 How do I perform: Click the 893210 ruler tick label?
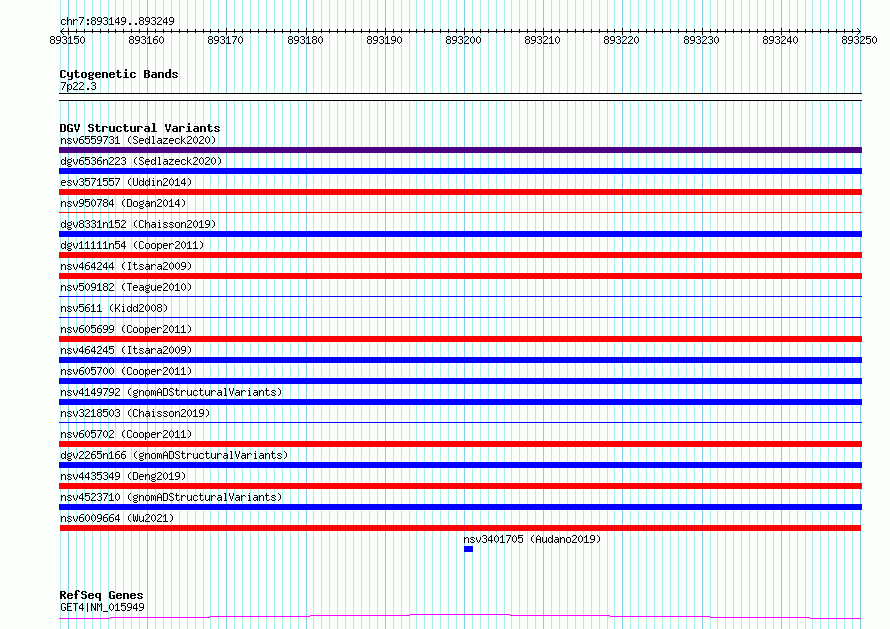[x=542, y=40]
